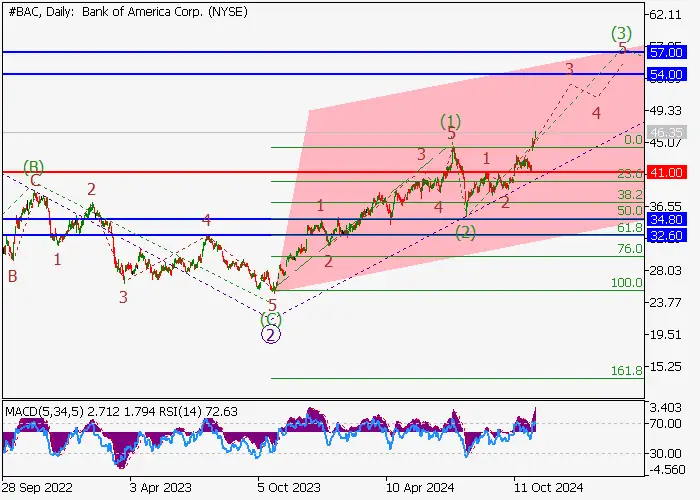Select the green (B) wave label
The width and height of the screenshot is (700, 500).
[33, 167]
